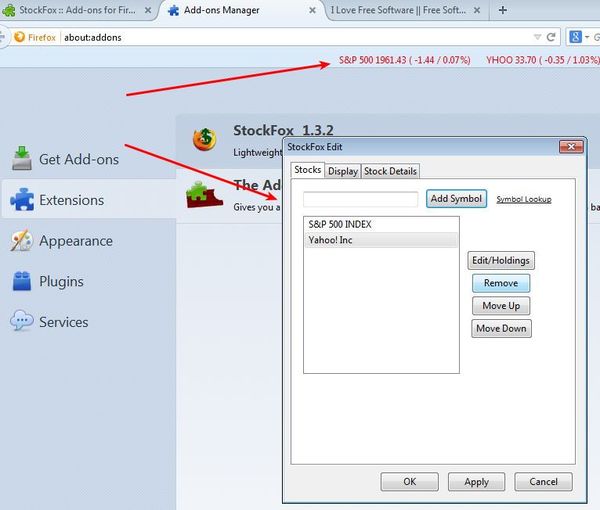Open the URL history dropdown arrow

pos(537,37)
